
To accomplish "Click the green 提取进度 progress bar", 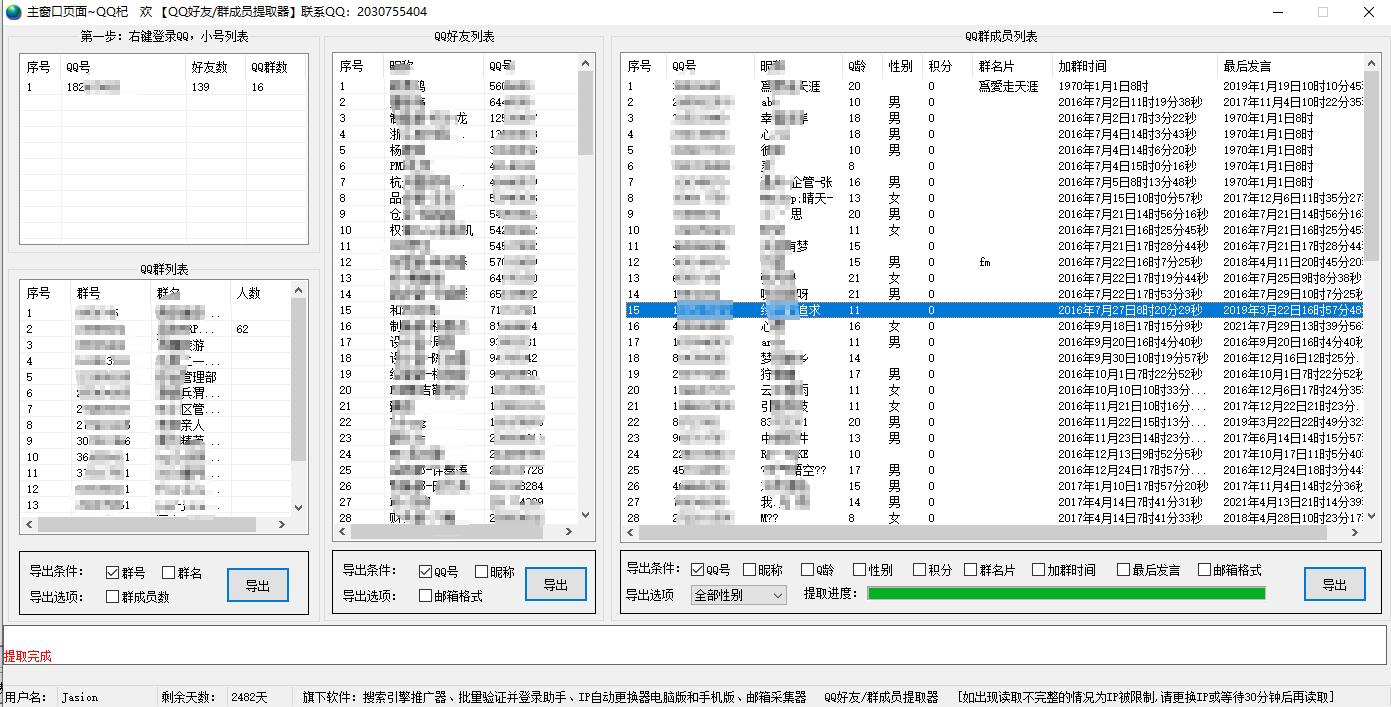I will point(1066,593).
